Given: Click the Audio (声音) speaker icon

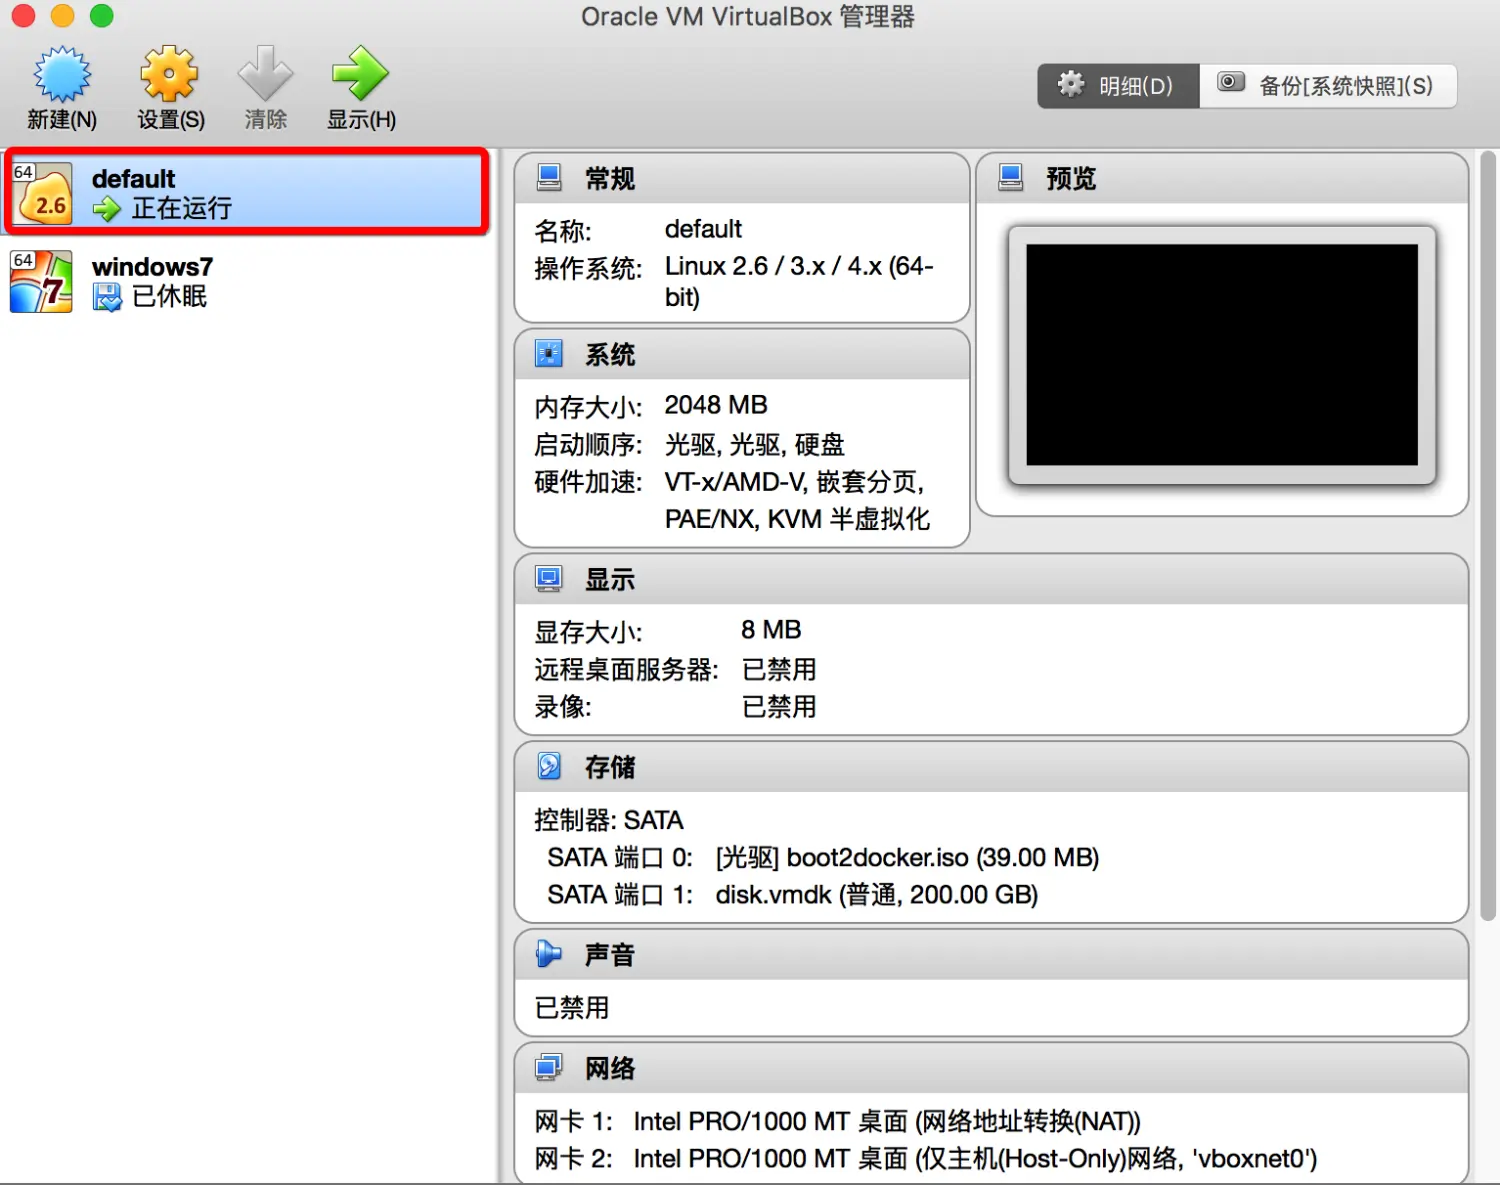Looking at the screenshot, I should coord(549,954).
